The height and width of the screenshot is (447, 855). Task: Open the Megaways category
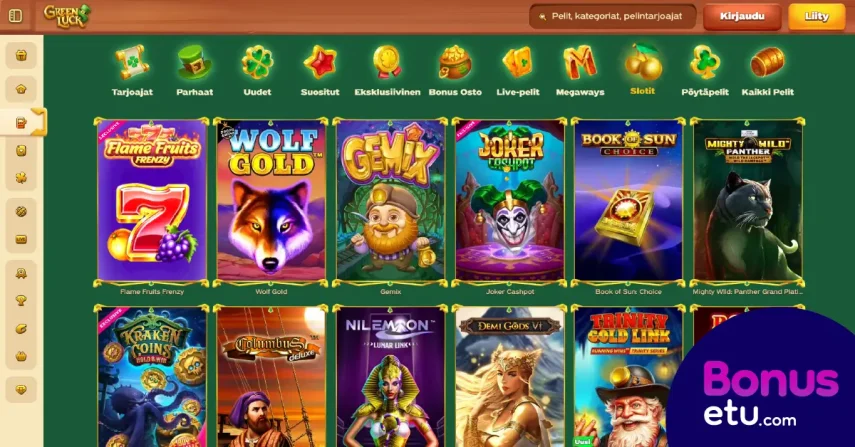(580, 71)
